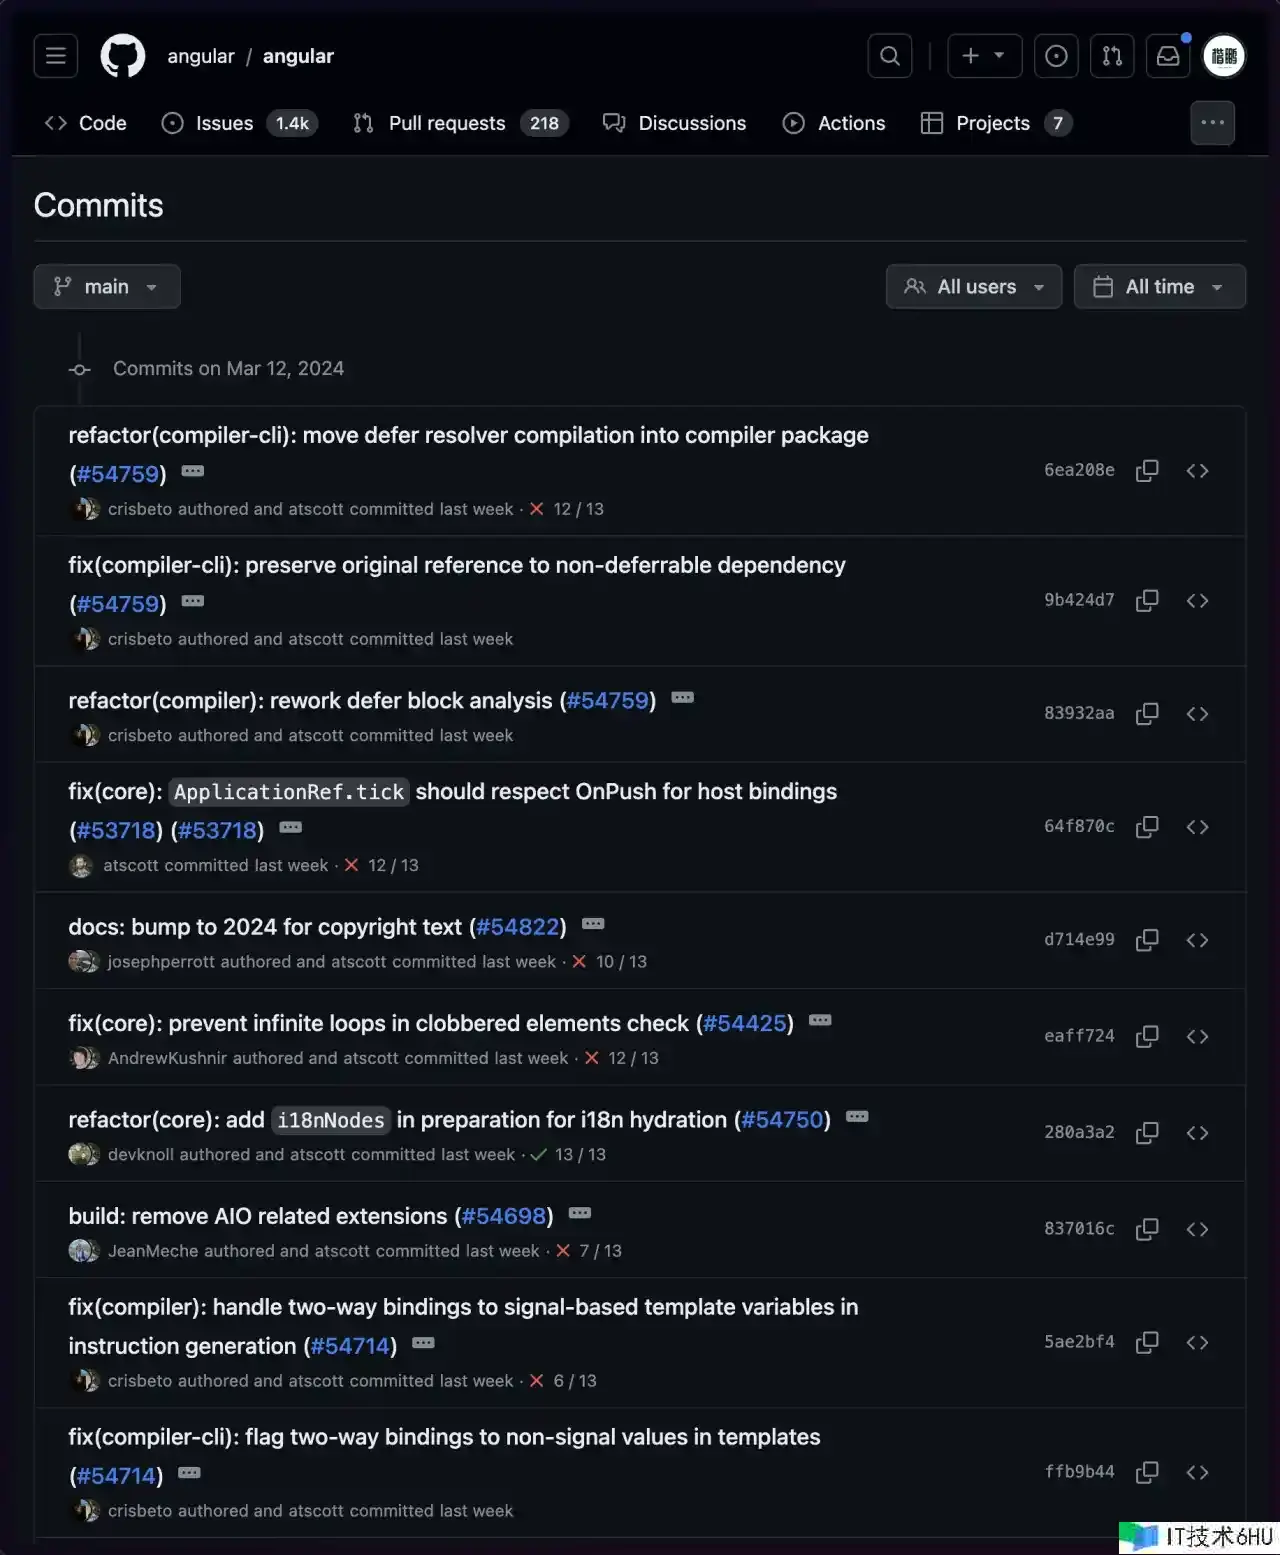Expand commit description for rework defer block analysis
Screen dimensions: 1280x1555
(683, 698)
